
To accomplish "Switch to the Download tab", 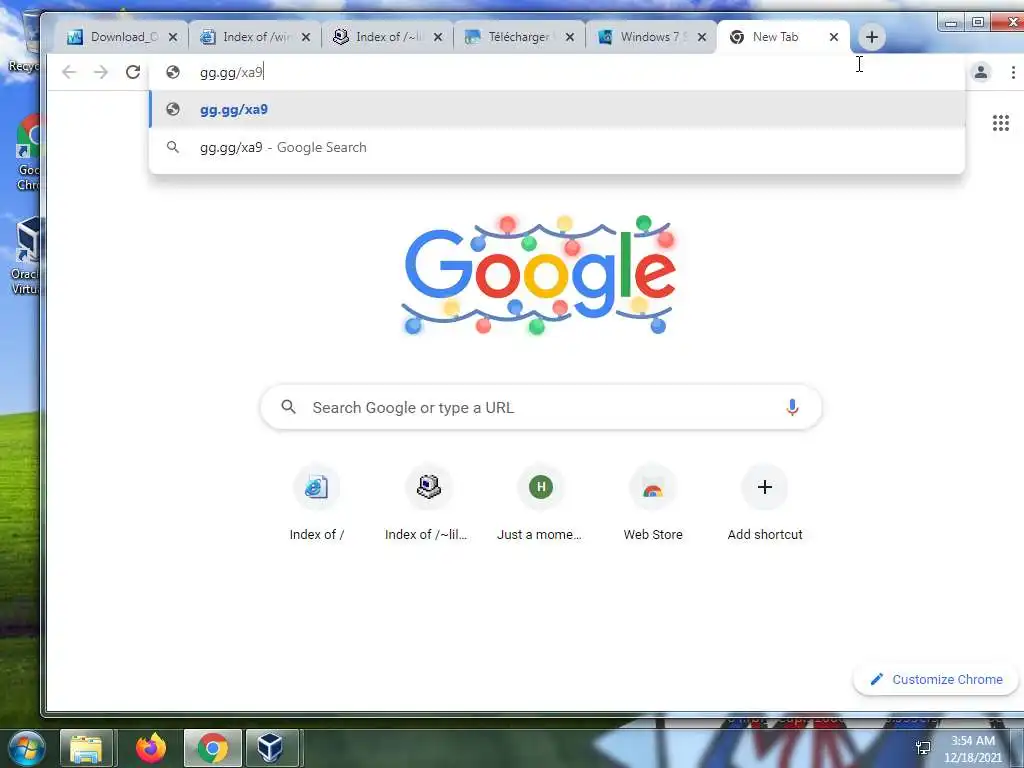I will (121, 37).
